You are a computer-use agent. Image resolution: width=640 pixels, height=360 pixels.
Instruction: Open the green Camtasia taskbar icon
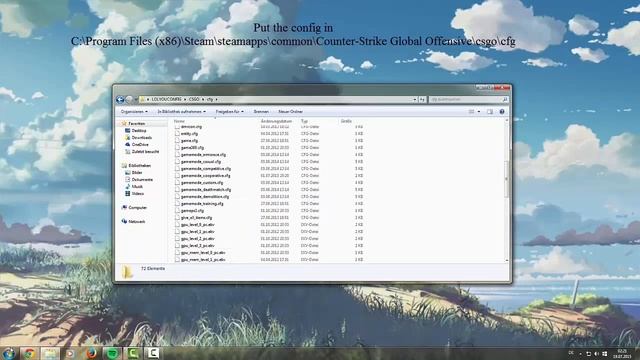[133, 353]
